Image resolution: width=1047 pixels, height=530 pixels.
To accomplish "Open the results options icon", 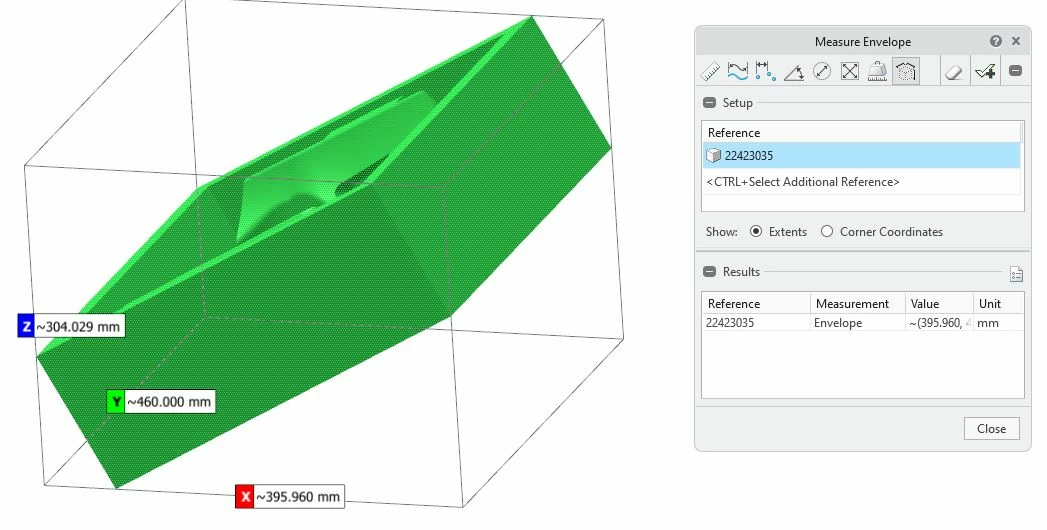I will click(1016, 274).
